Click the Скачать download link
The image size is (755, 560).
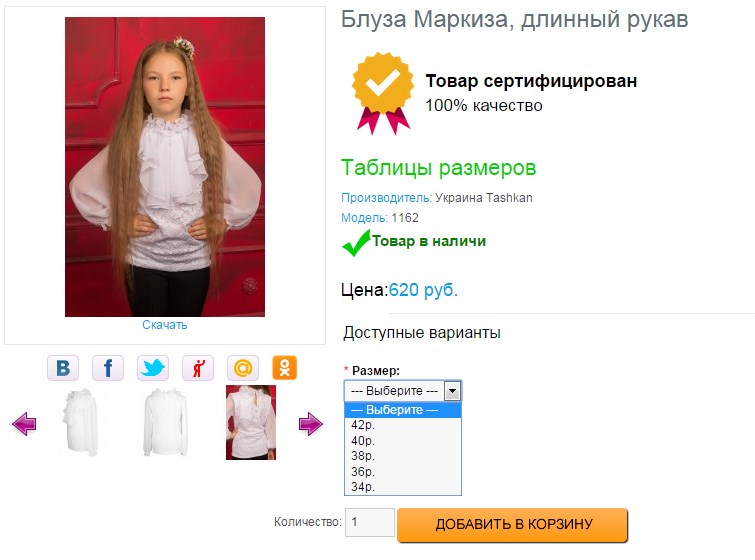tap(164, 325)
